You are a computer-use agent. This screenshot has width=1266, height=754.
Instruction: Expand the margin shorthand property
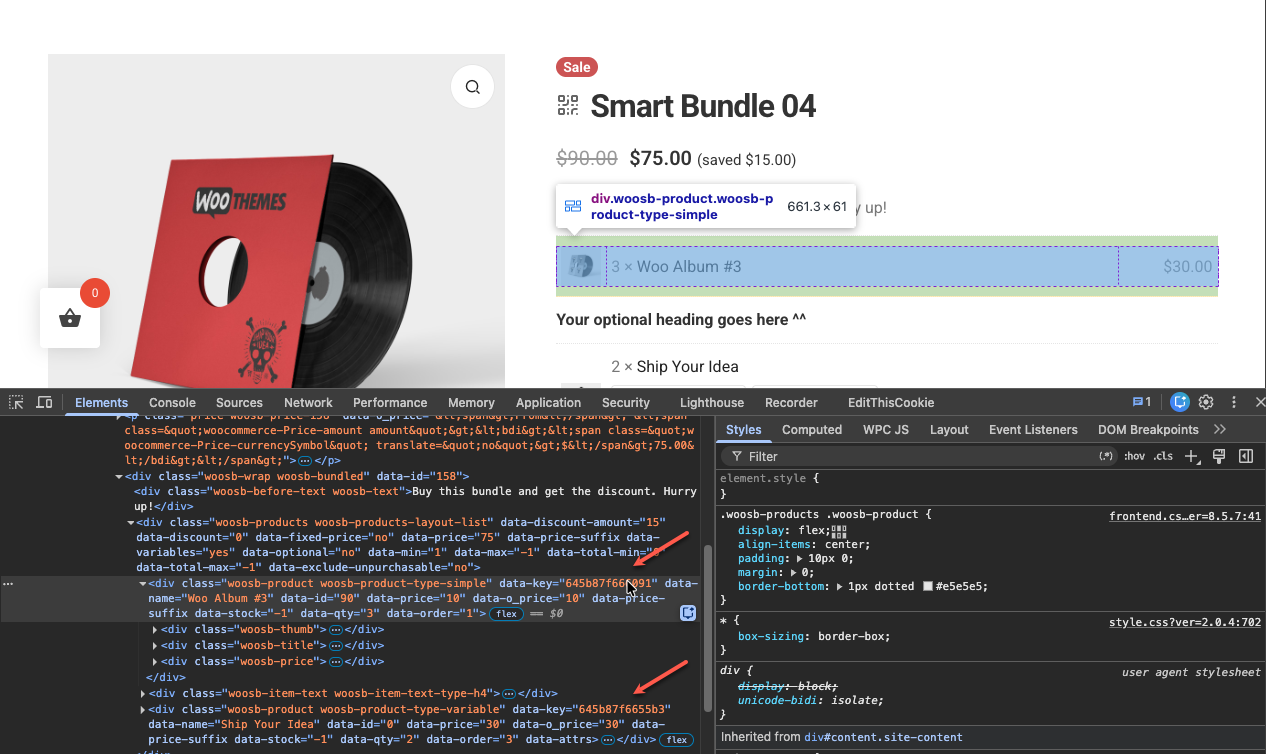[794, 572]
